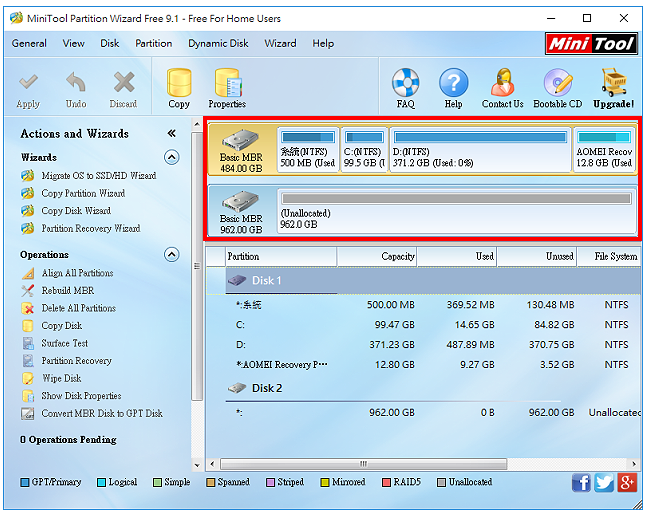Open the Partition menu
650x516 pixels.
153,44
